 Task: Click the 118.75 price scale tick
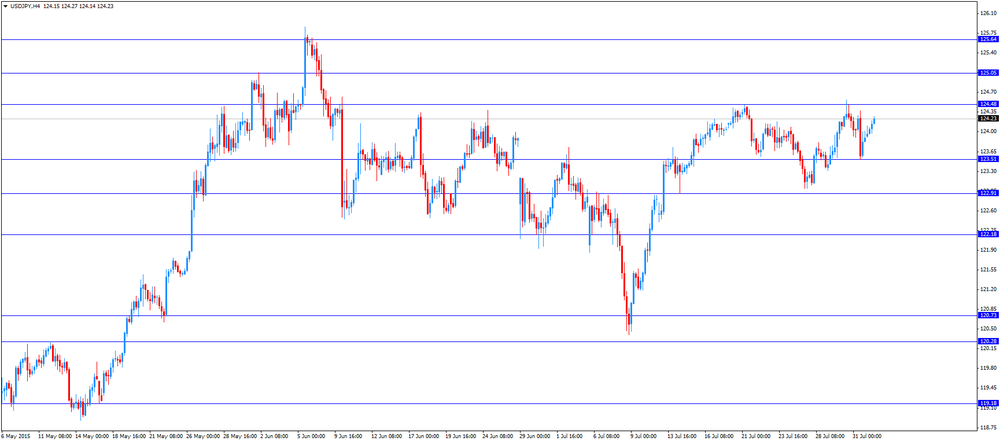coord(988,427)
